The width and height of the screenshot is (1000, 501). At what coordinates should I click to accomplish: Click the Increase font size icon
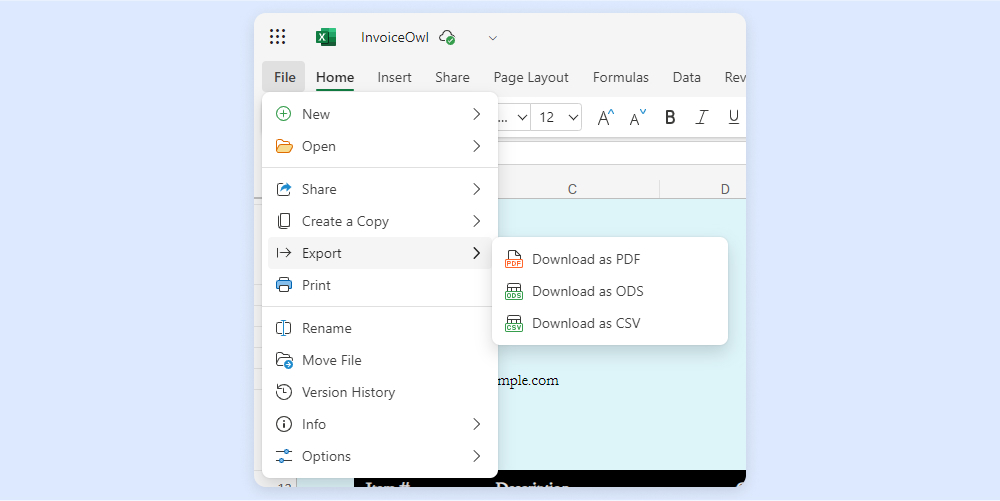click(x=605, y=117)
